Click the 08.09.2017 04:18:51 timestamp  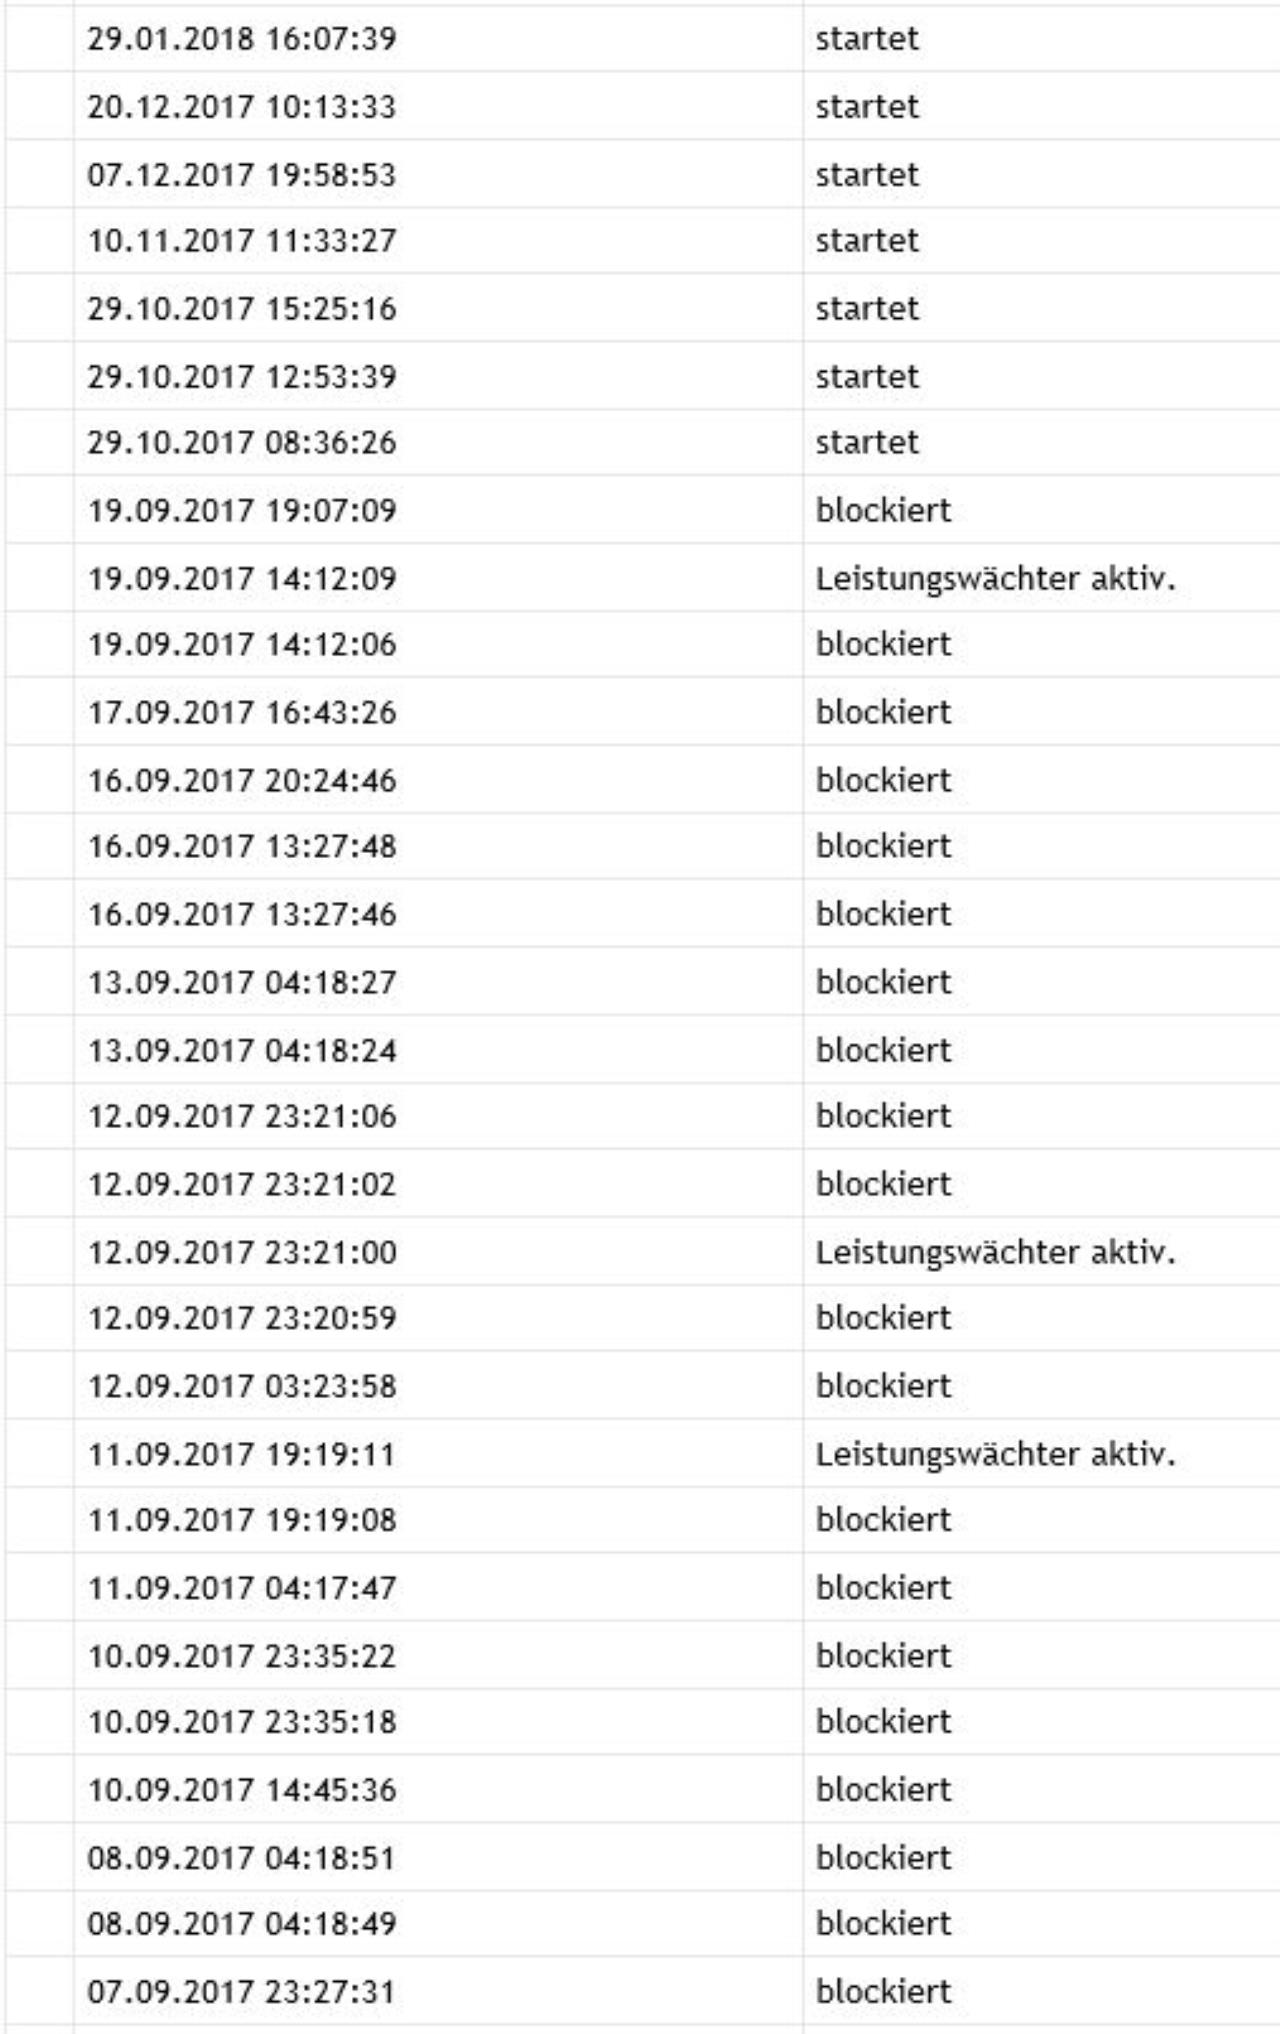click(x=241, y=1858)
